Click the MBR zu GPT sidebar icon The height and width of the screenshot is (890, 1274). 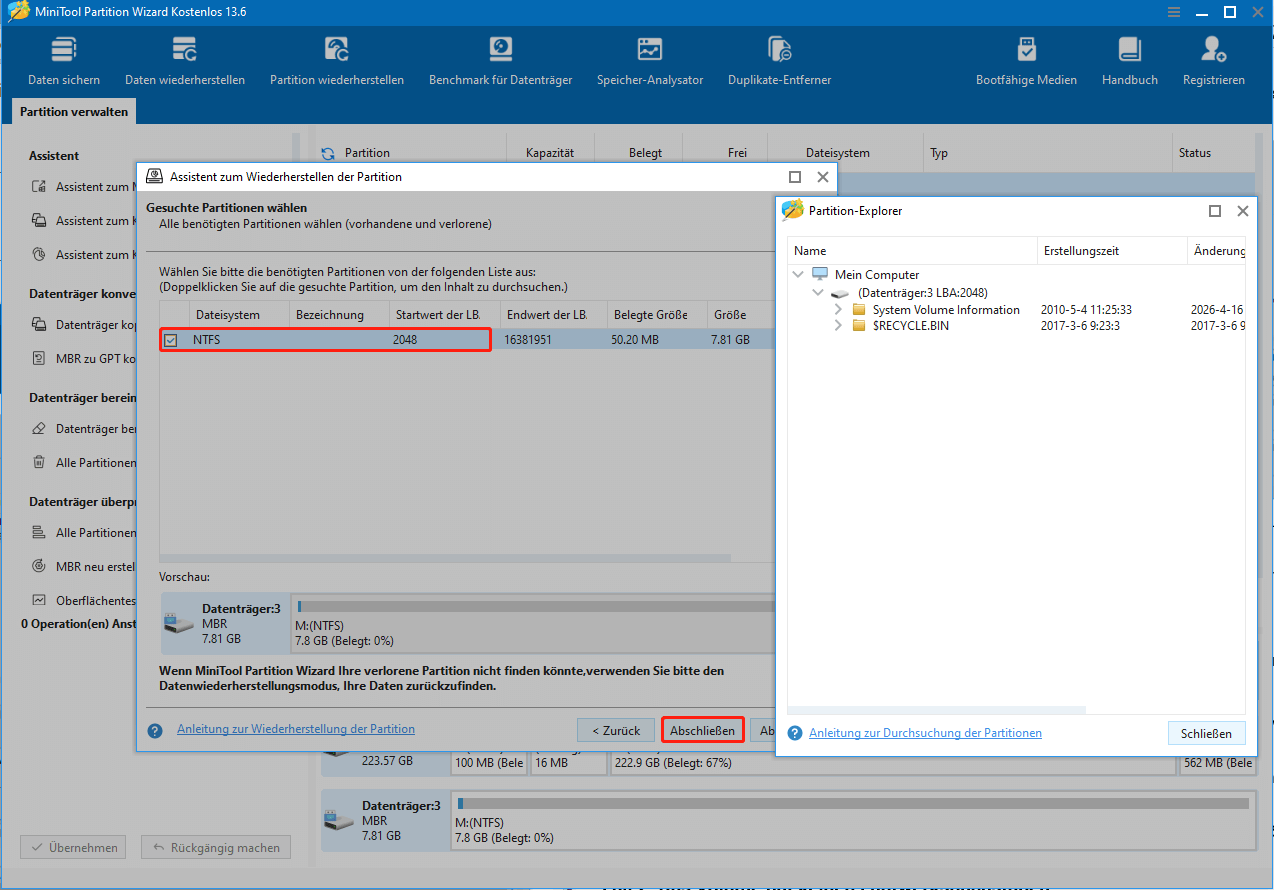tap(39, 358)
